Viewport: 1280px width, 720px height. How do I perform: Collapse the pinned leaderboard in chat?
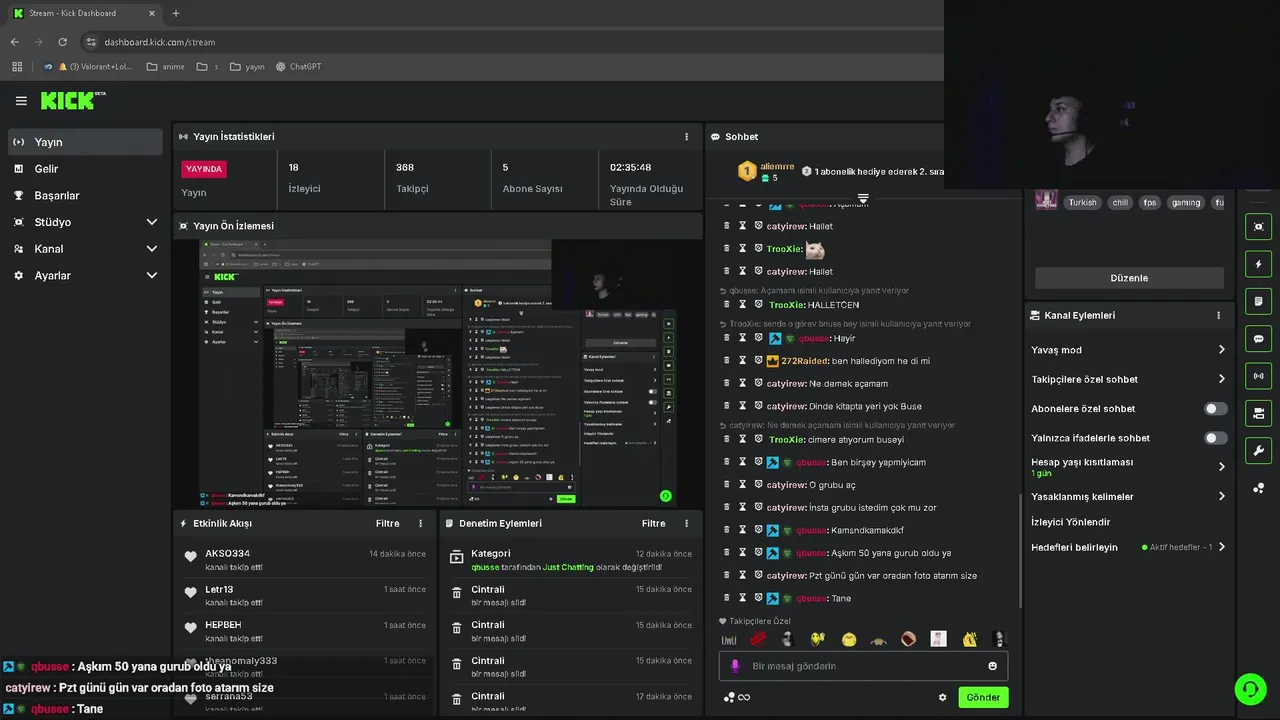pos(863,198)
